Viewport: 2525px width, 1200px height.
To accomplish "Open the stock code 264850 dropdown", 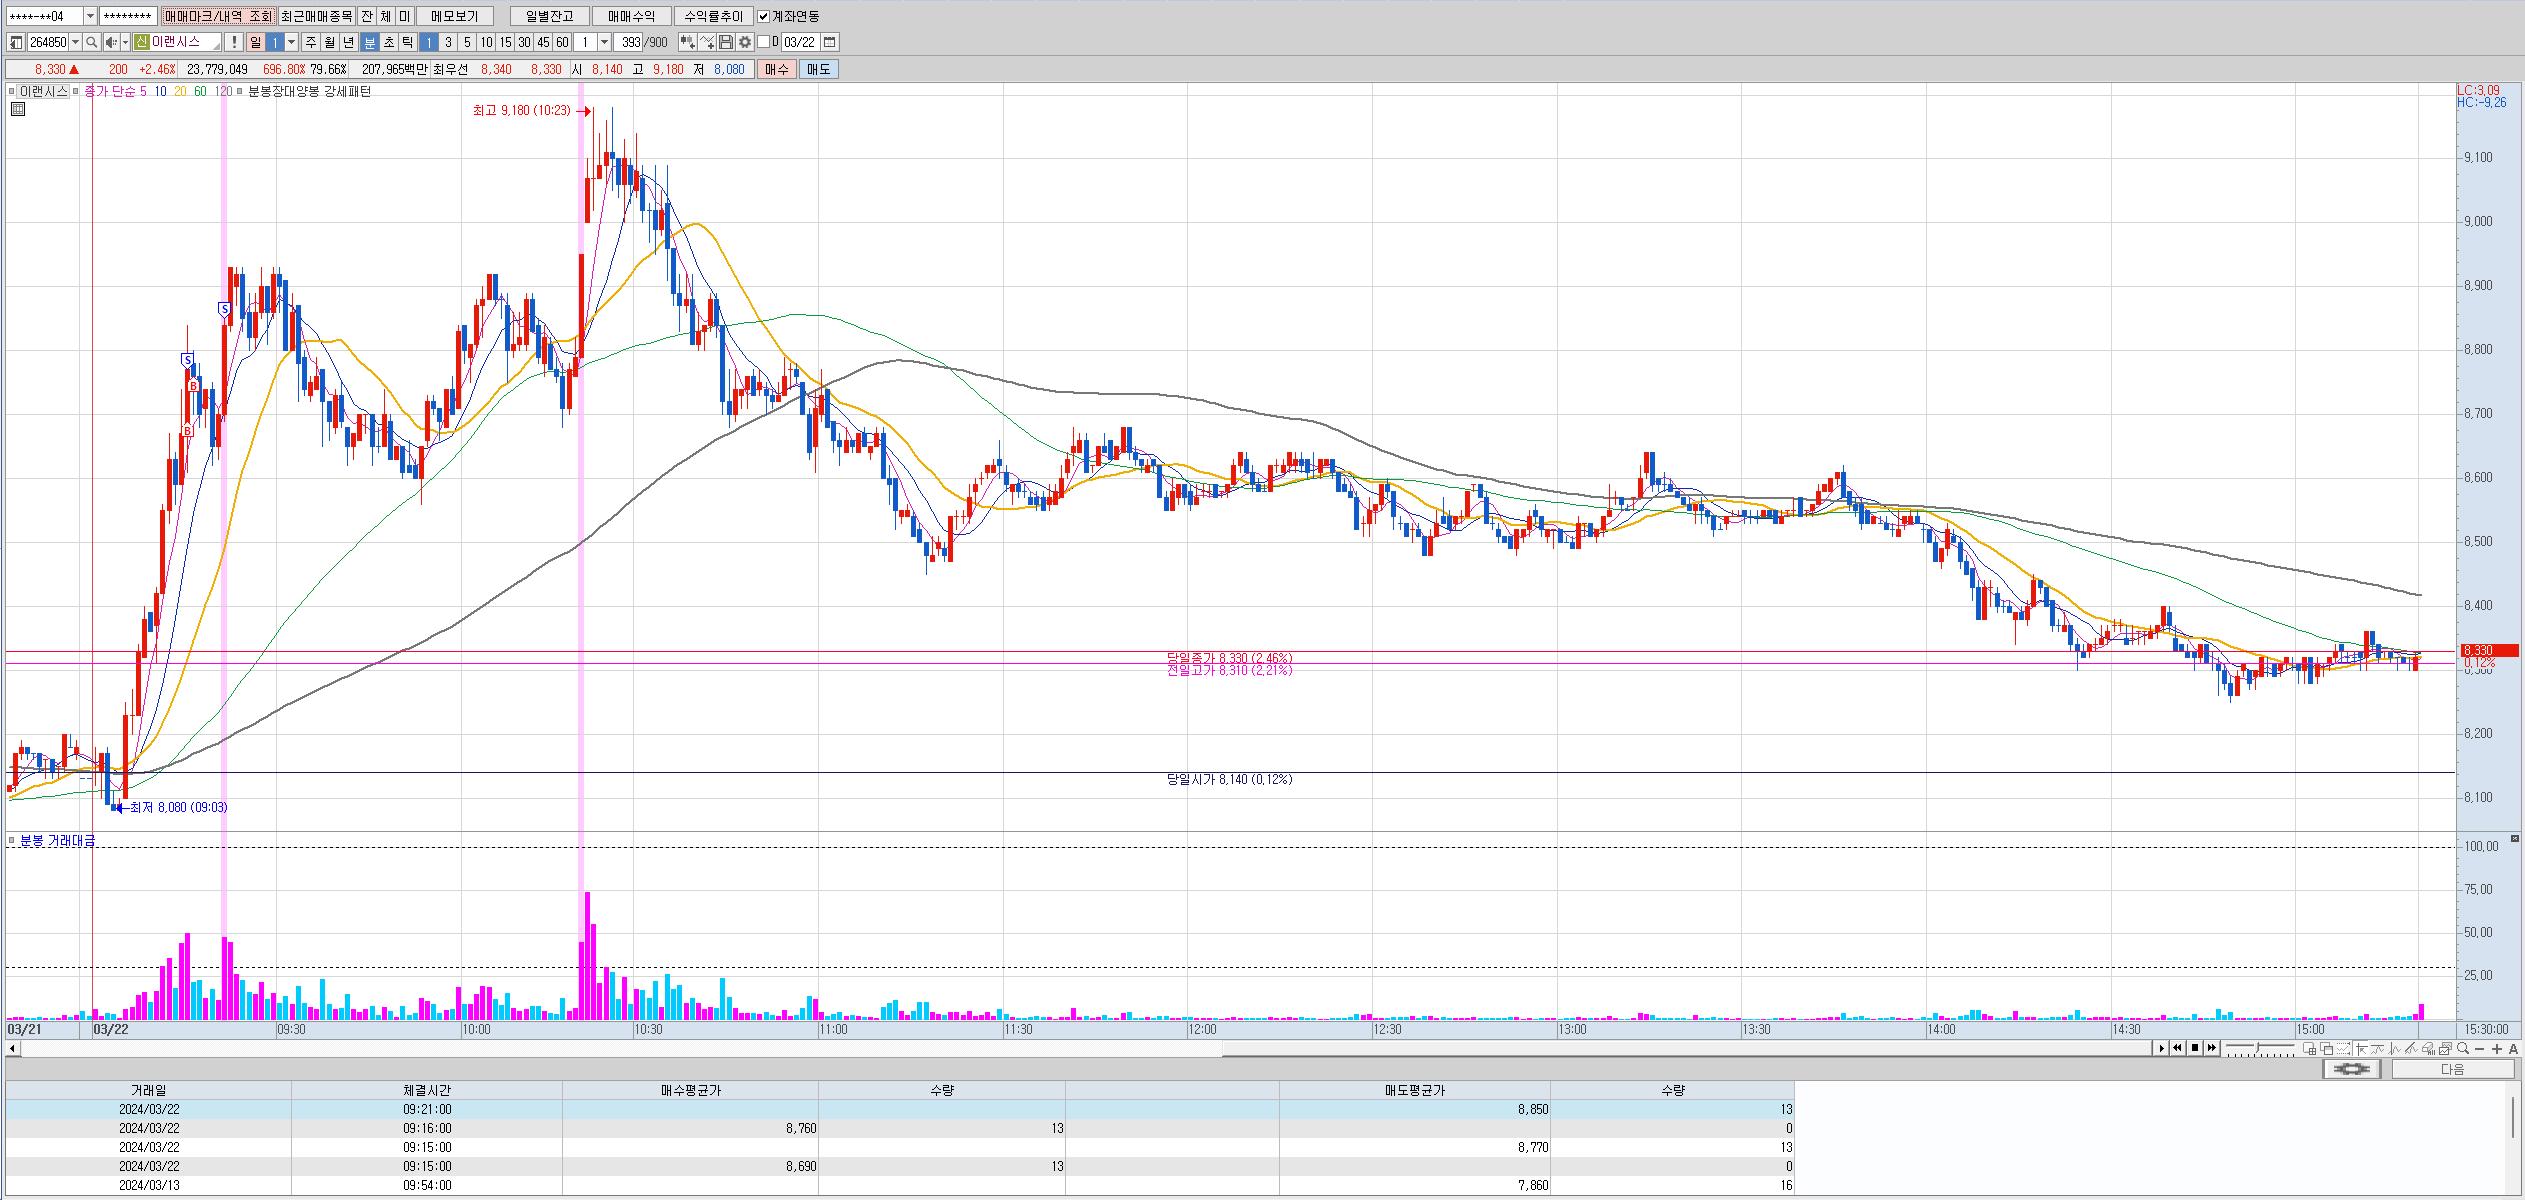I will pos(76,42).
